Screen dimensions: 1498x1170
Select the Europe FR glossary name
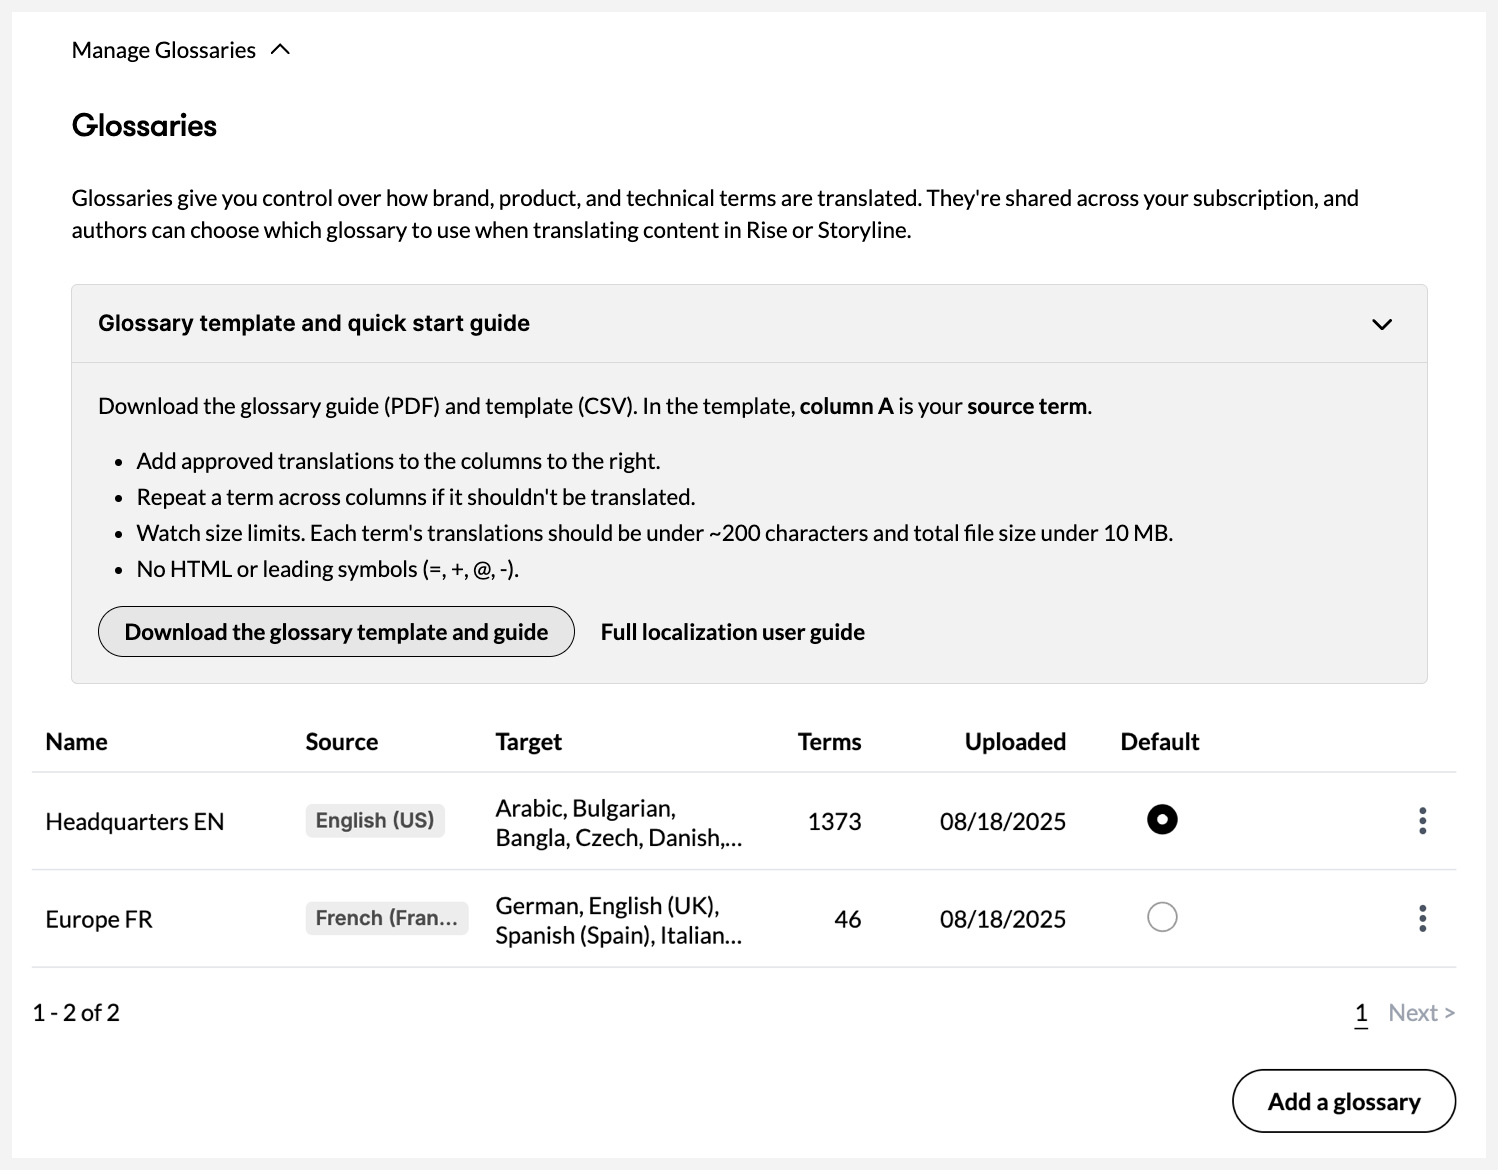[99, 919]
